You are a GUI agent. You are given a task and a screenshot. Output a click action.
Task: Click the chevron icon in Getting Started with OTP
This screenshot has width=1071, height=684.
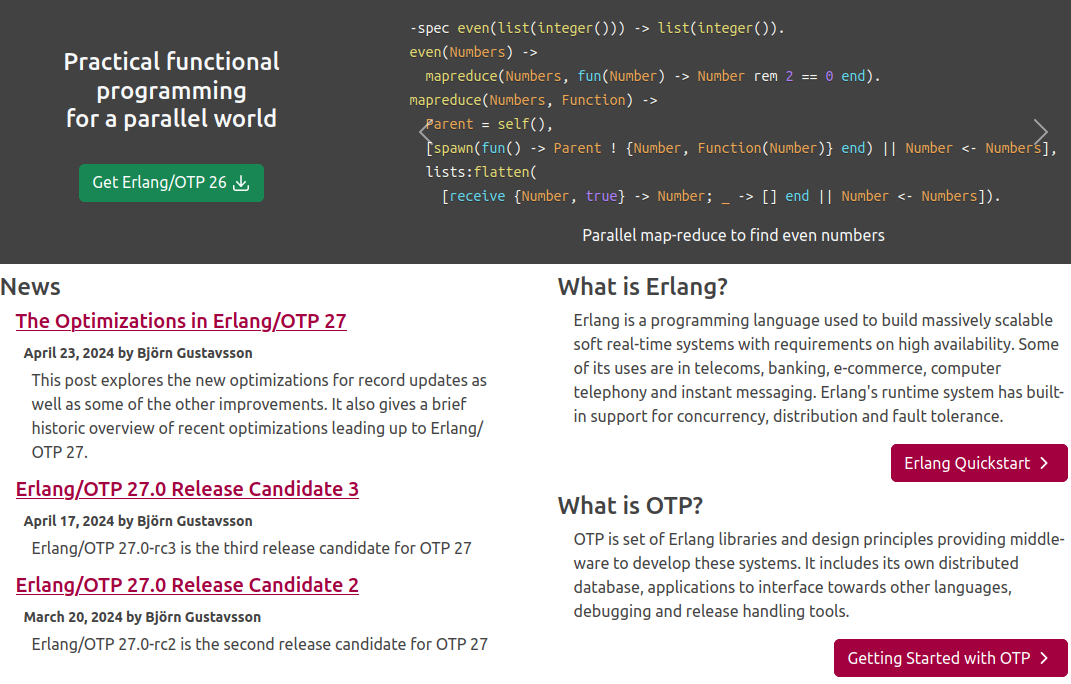[x=1044, y=658]
